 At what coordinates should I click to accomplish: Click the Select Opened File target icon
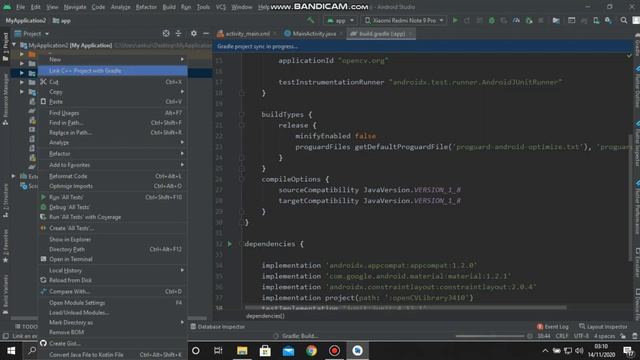tap(166, 33)
